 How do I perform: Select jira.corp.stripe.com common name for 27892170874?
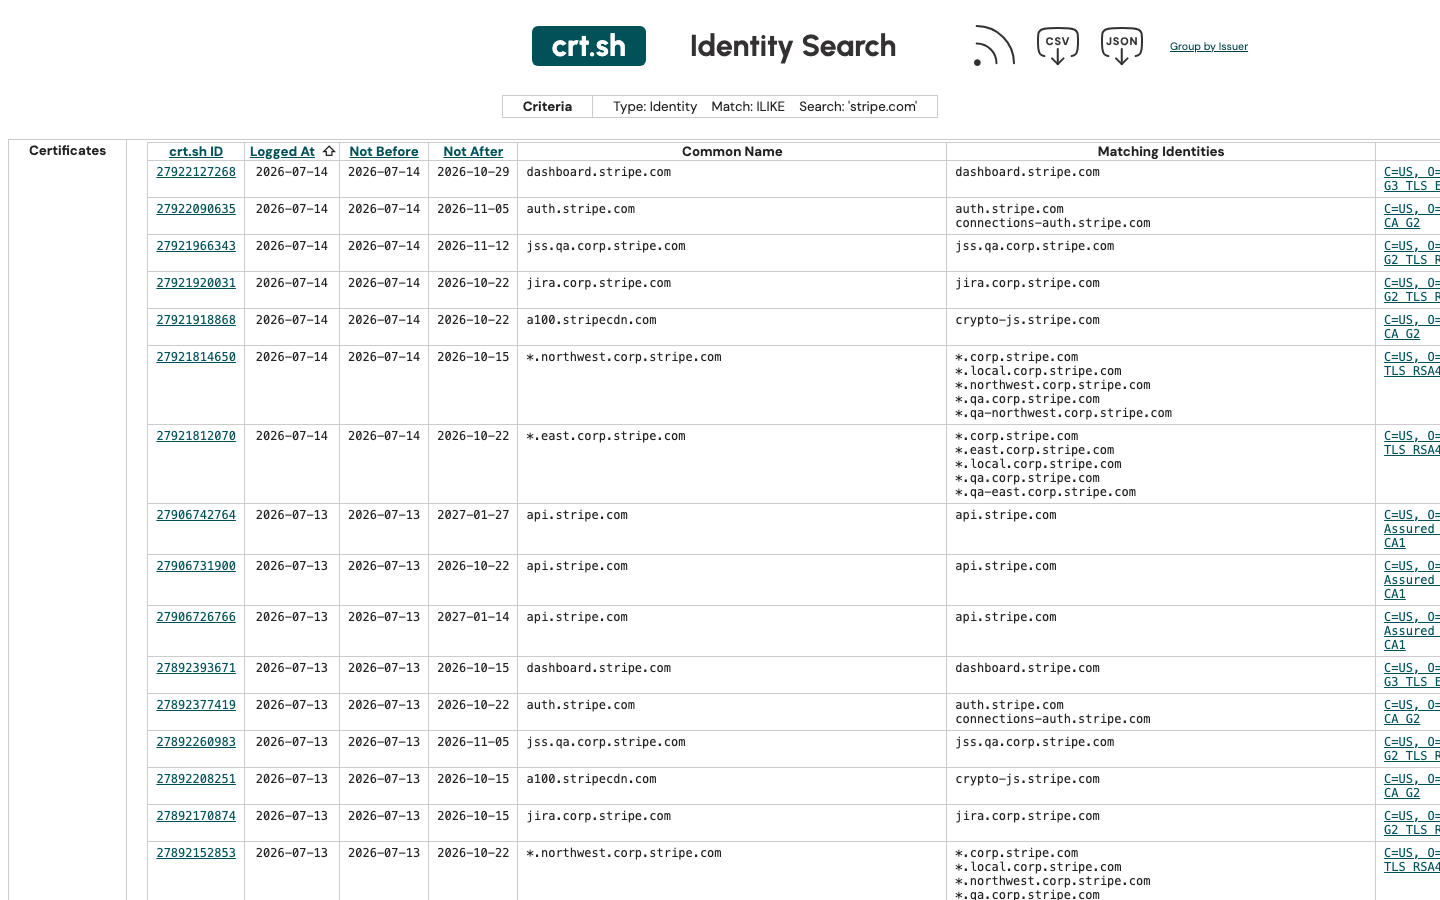click(598, 816)
